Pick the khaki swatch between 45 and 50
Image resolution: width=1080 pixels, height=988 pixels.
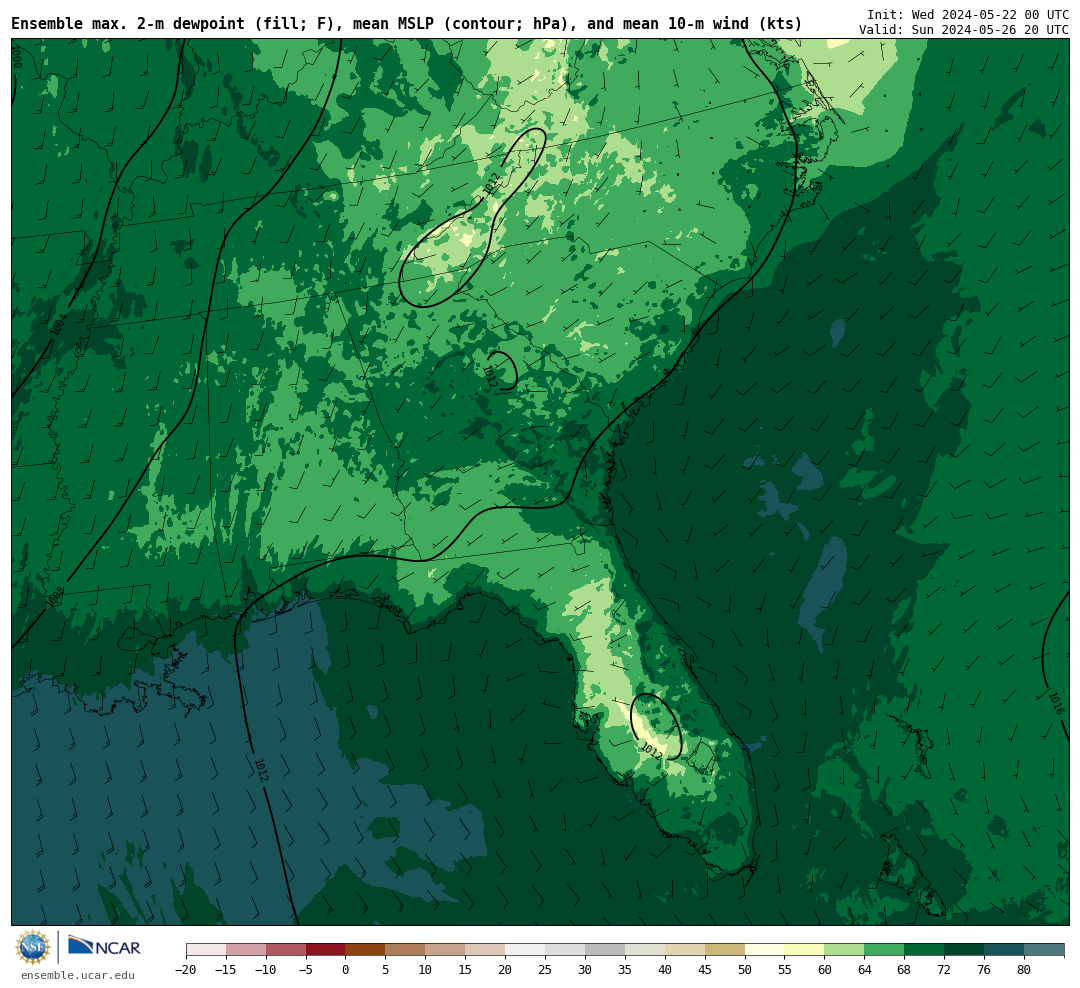(x=725, y=949)
